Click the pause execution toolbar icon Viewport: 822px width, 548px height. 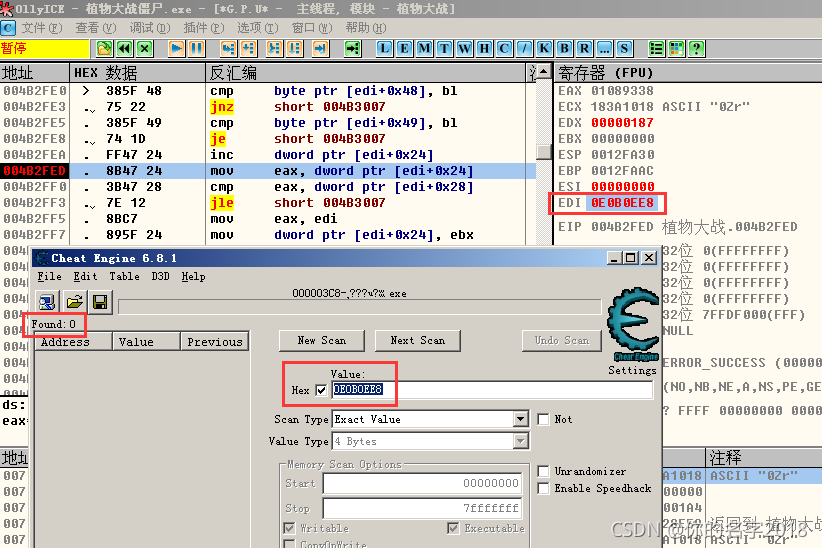pyautogui.click(x=197, y=49)
